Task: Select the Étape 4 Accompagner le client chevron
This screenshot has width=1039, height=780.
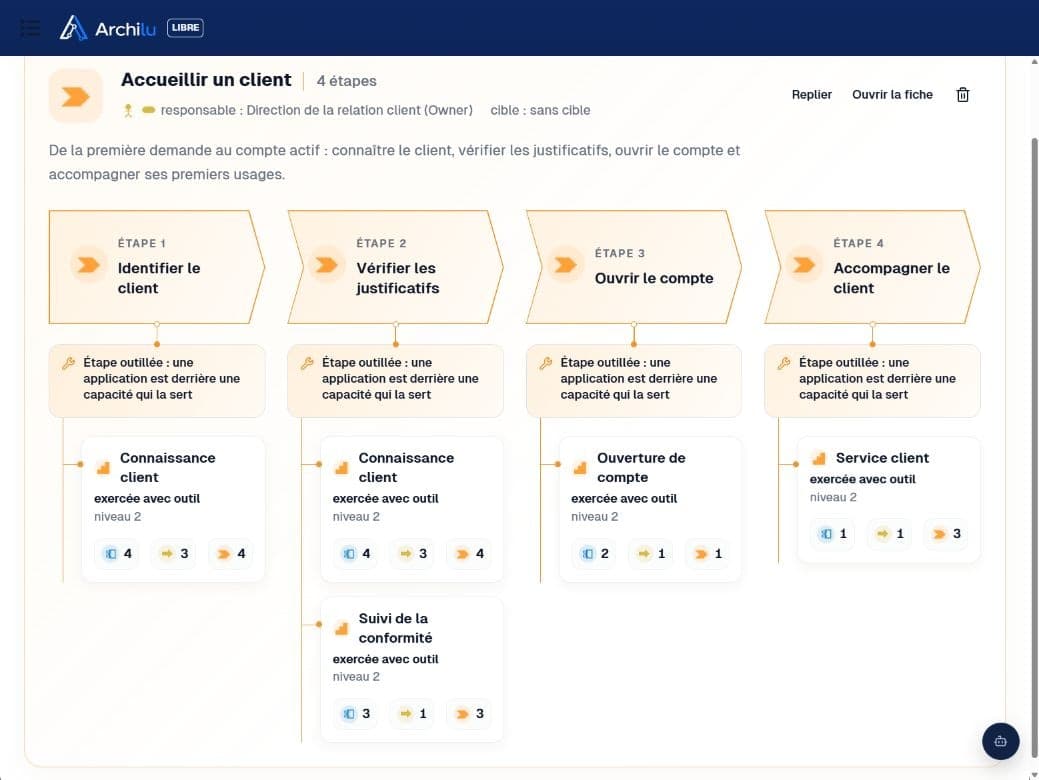Action: (873, 267)
